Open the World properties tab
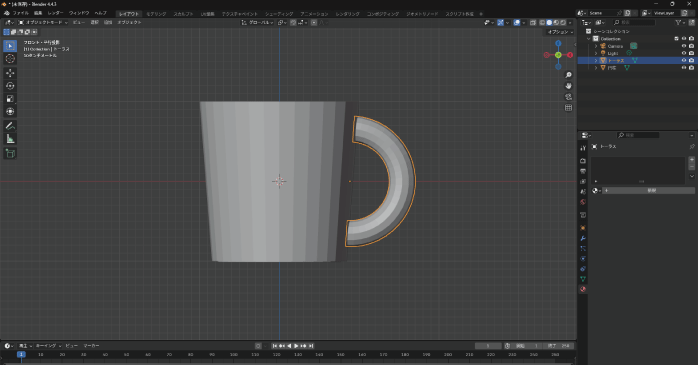This screenshot has height=365, width=698. point(583,202)
